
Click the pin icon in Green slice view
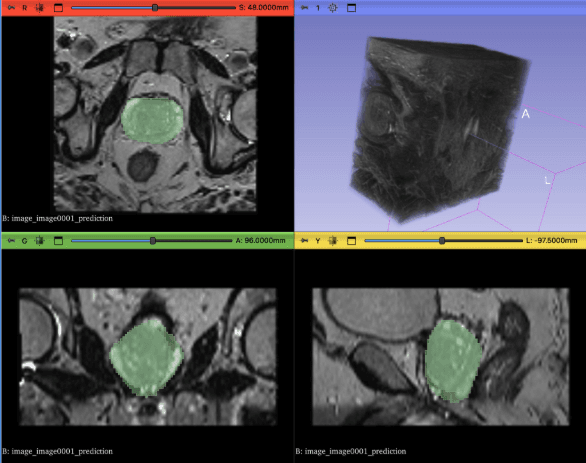coord(11,241)
